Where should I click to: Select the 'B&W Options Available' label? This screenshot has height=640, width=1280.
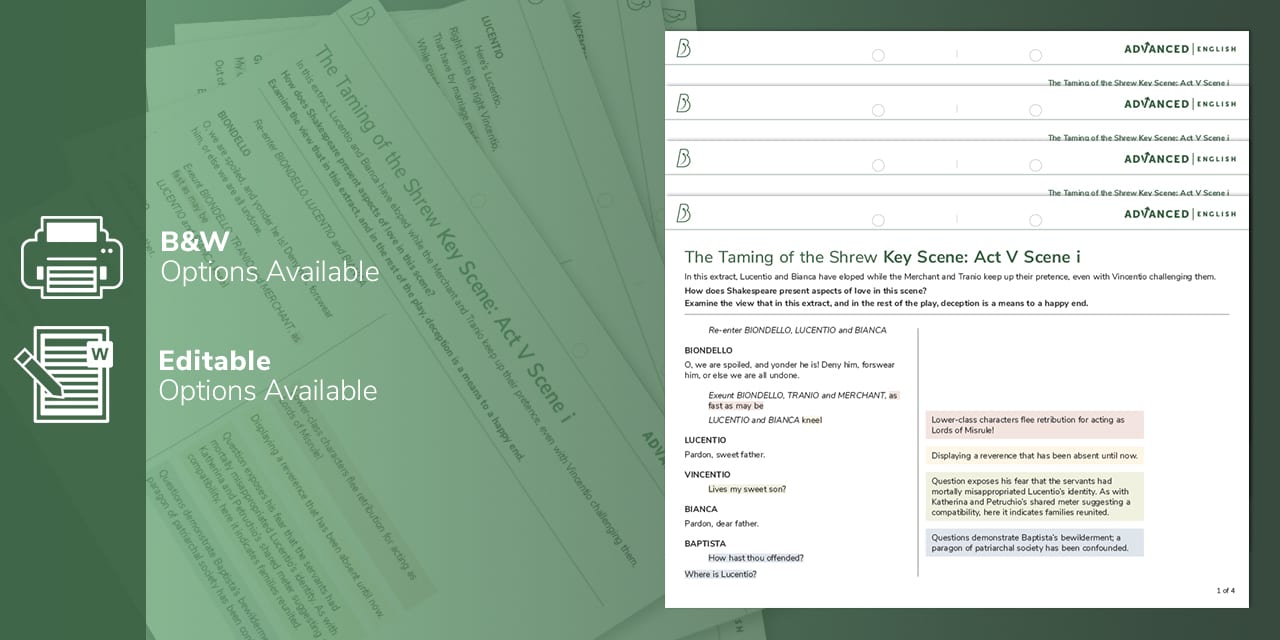click(269, 257)
